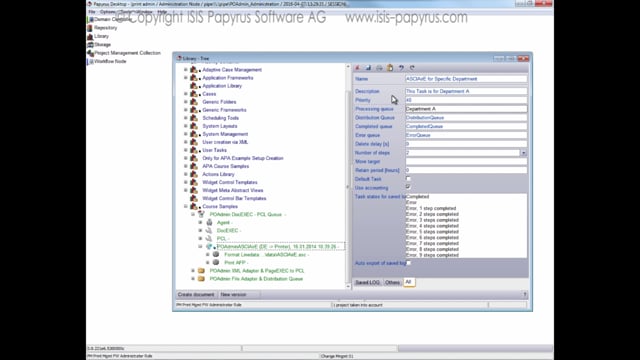Open the Workflow Node icon
Viewport: 640px width, 360px height.
[x=90, y=61]
